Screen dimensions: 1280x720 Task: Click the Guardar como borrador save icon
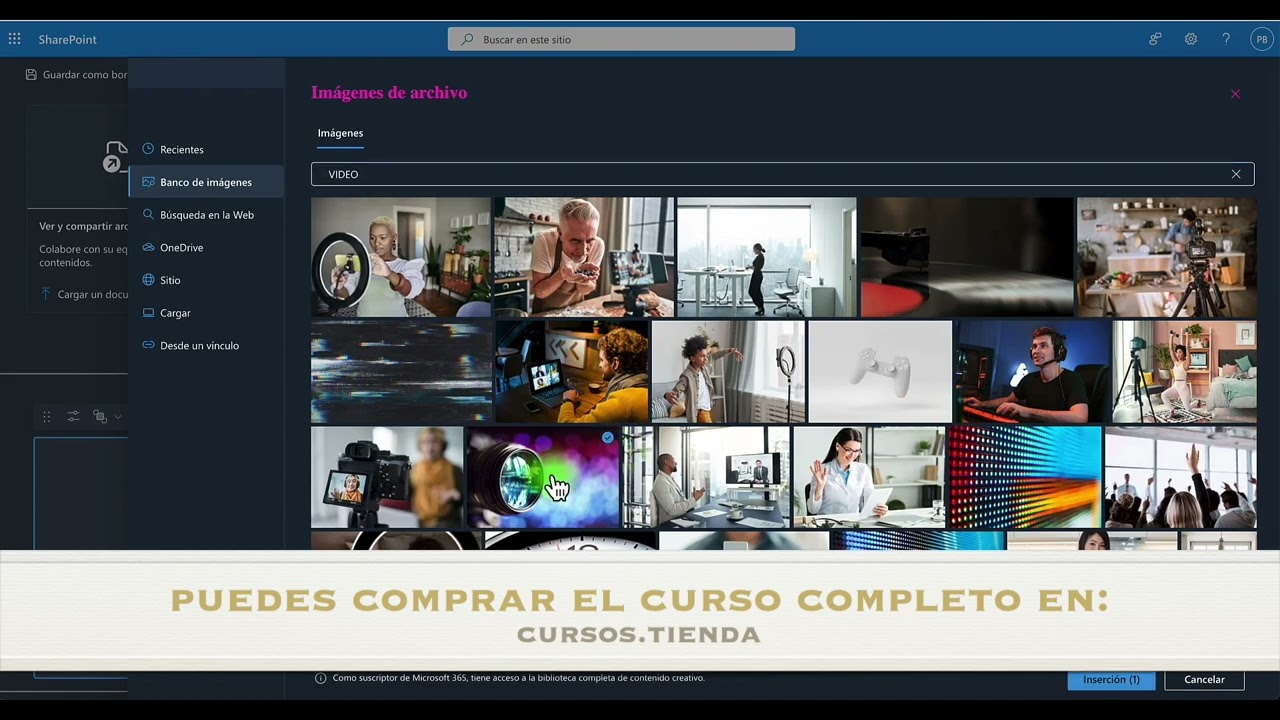(31, 75)
